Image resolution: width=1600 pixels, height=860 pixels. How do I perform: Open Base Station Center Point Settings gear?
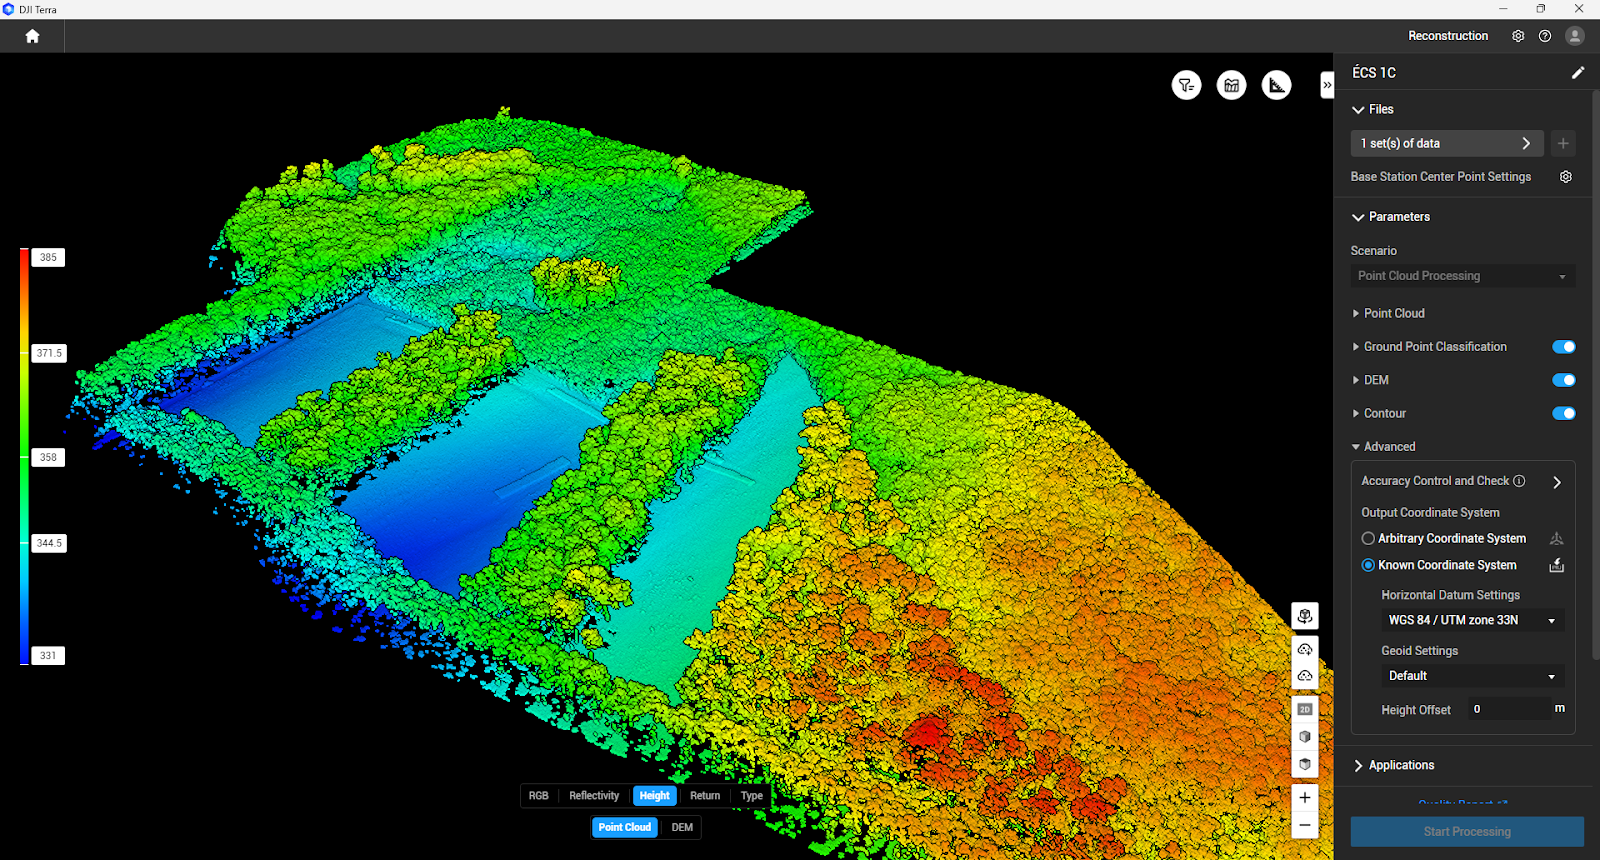(x=1565, y=177)
